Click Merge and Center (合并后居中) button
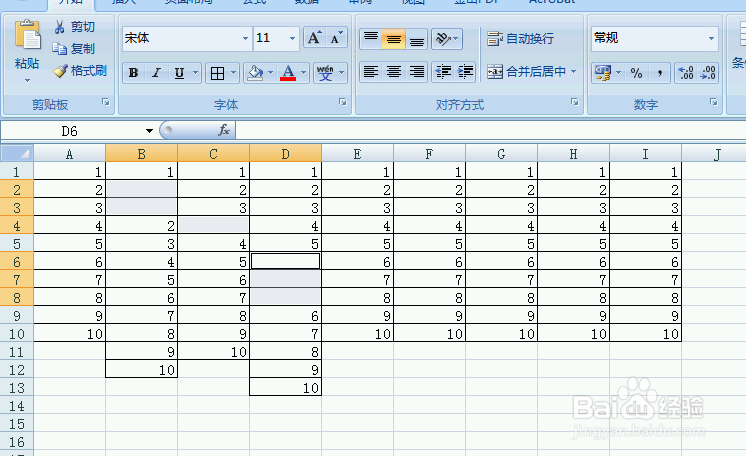Screen dimensions: 746x456 tap(526, 72)
